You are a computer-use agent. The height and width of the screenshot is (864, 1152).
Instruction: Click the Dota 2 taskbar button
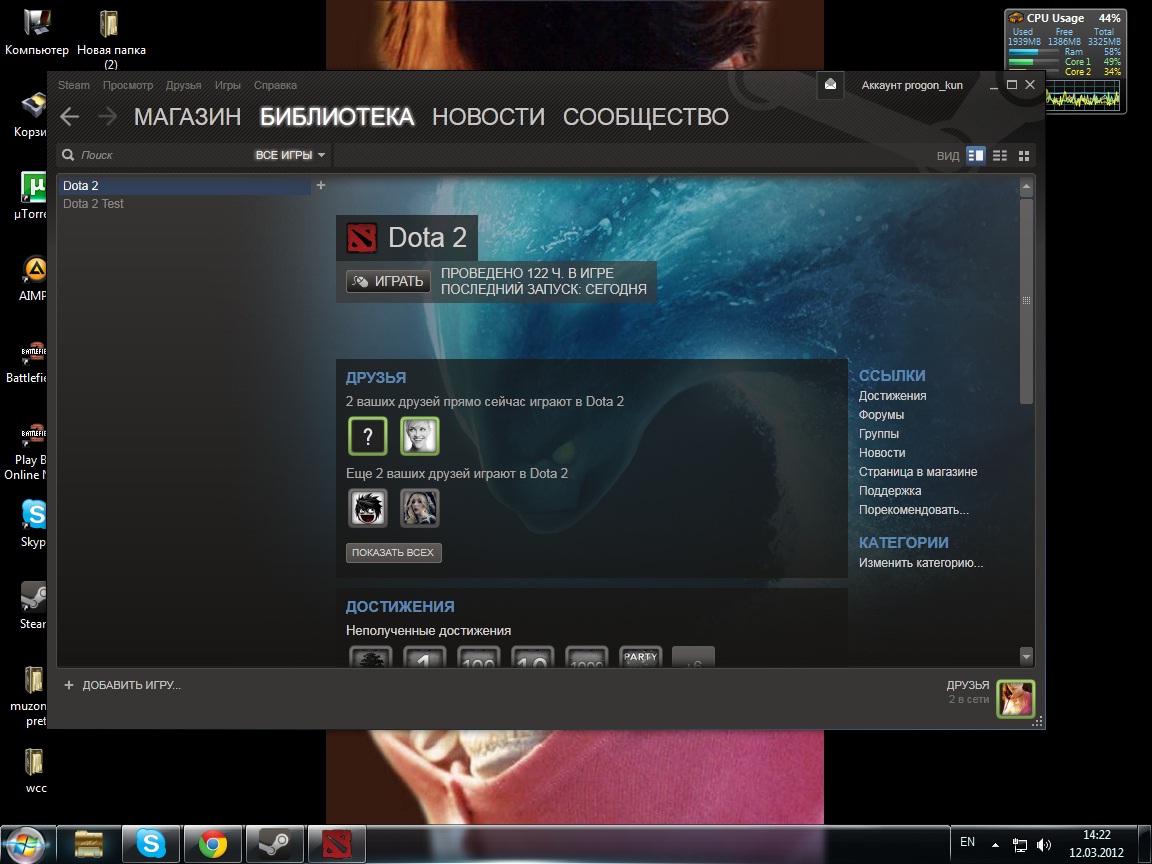[x=336, y=844]
